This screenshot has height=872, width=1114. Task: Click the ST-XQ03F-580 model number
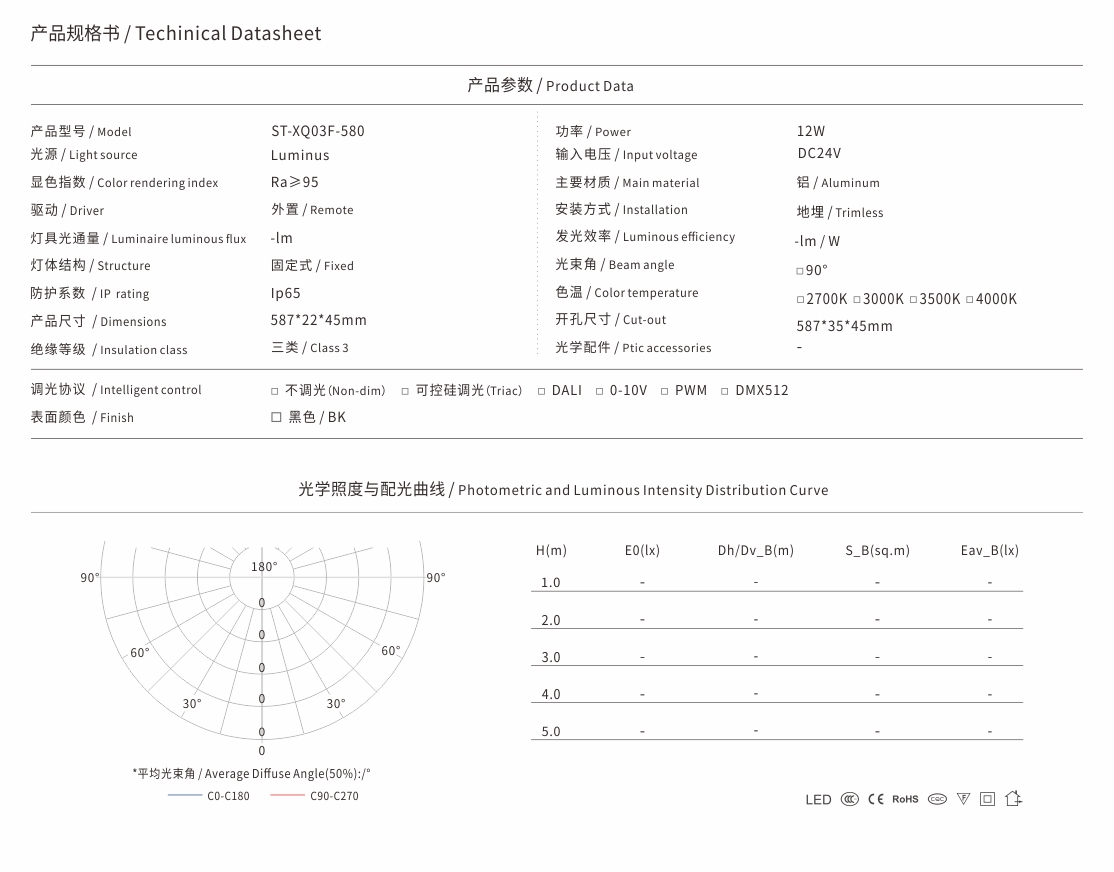(x=318, y=131)
